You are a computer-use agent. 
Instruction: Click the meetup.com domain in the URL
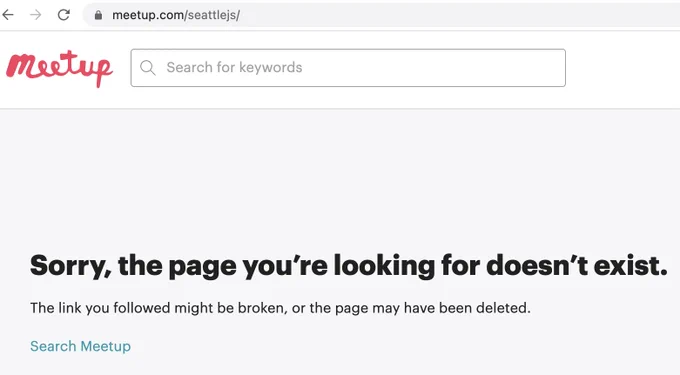coord(148,15)
